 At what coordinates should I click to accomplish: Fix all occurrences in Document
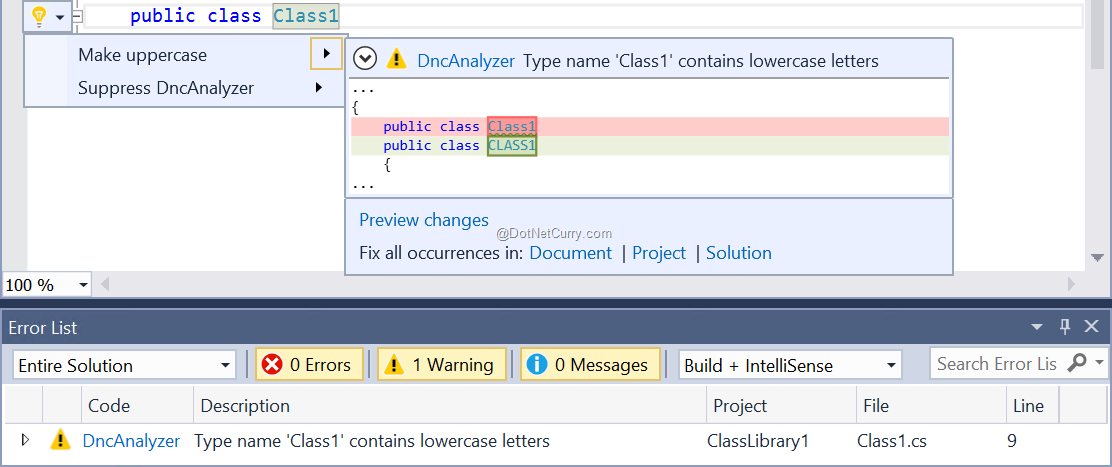tap(571, 253)
